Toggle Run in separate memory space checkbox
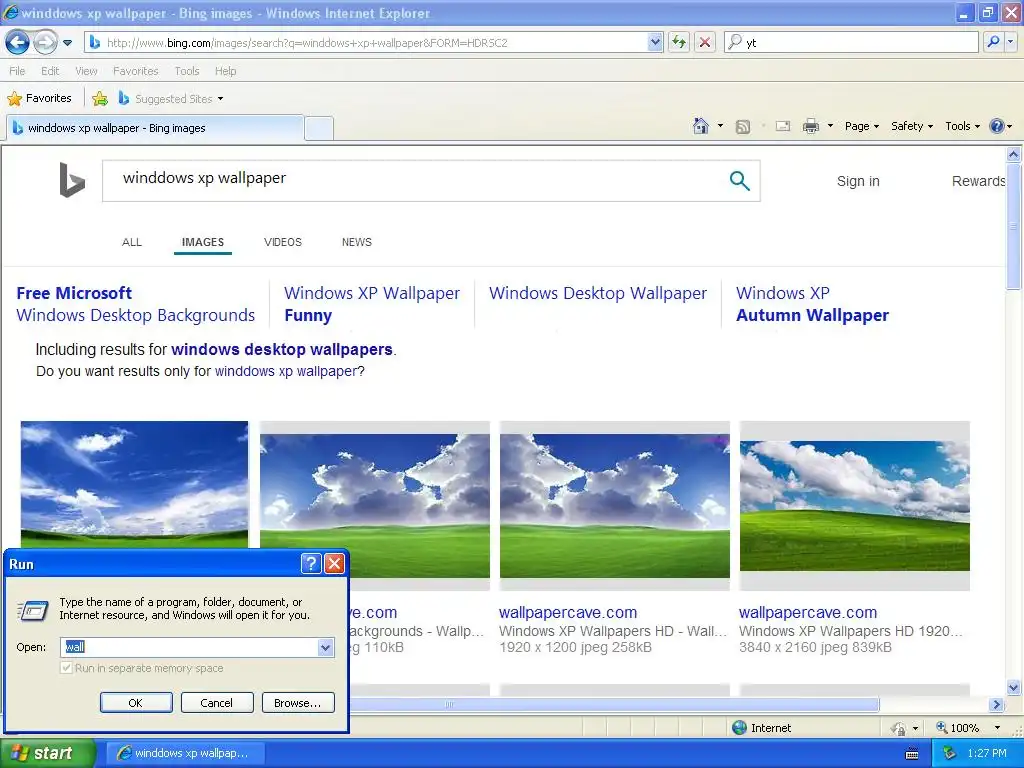1024x768 pixels. pos(66,668)
